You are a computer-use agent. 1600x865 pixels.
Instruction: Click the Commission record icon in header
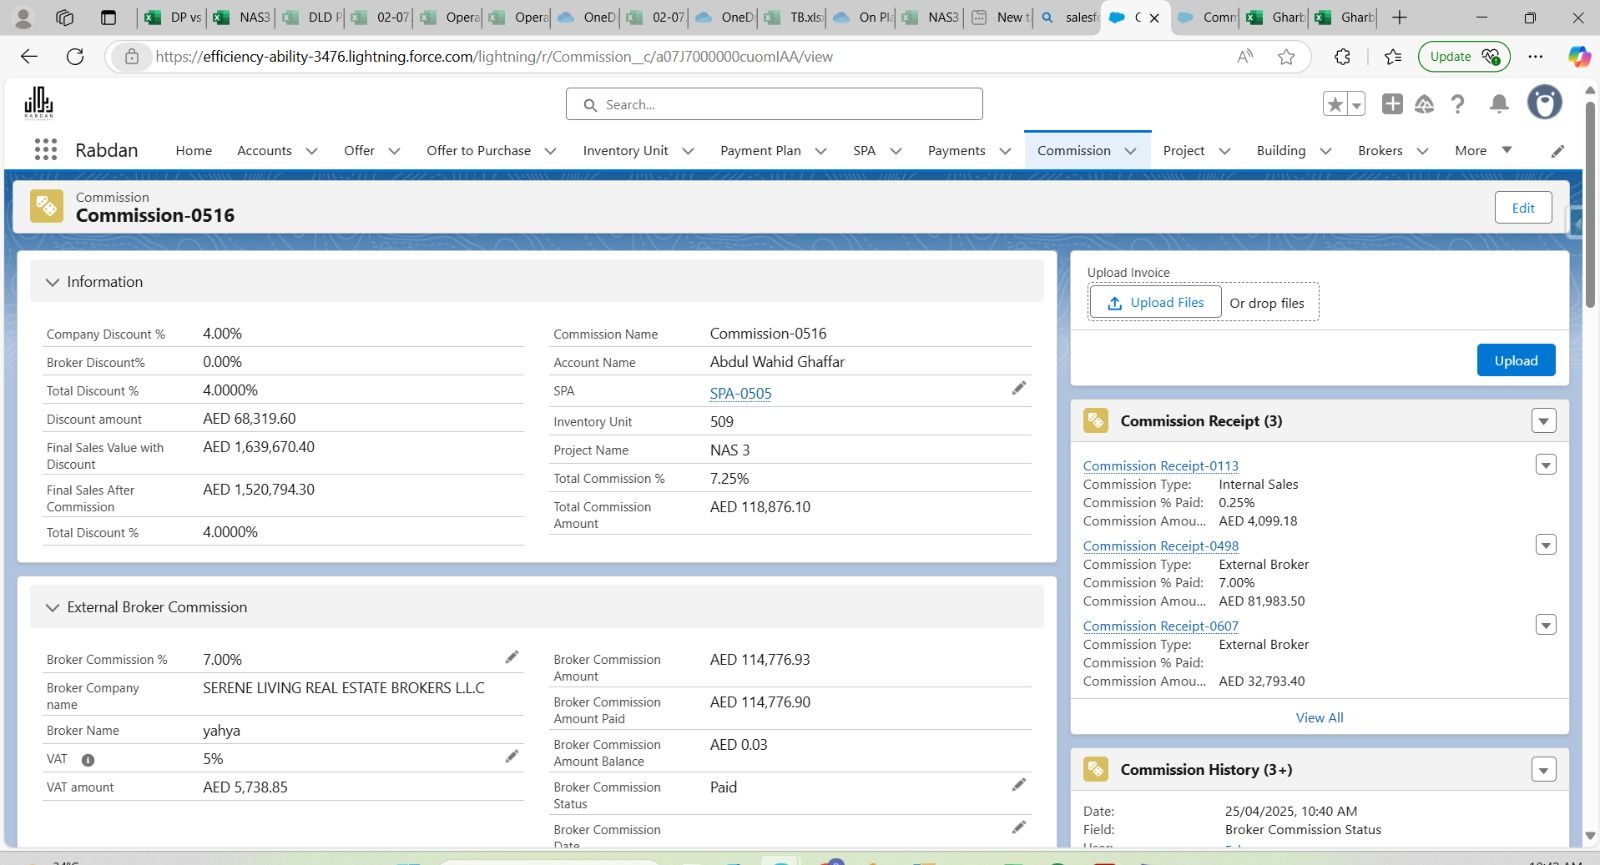click(46, 206)
